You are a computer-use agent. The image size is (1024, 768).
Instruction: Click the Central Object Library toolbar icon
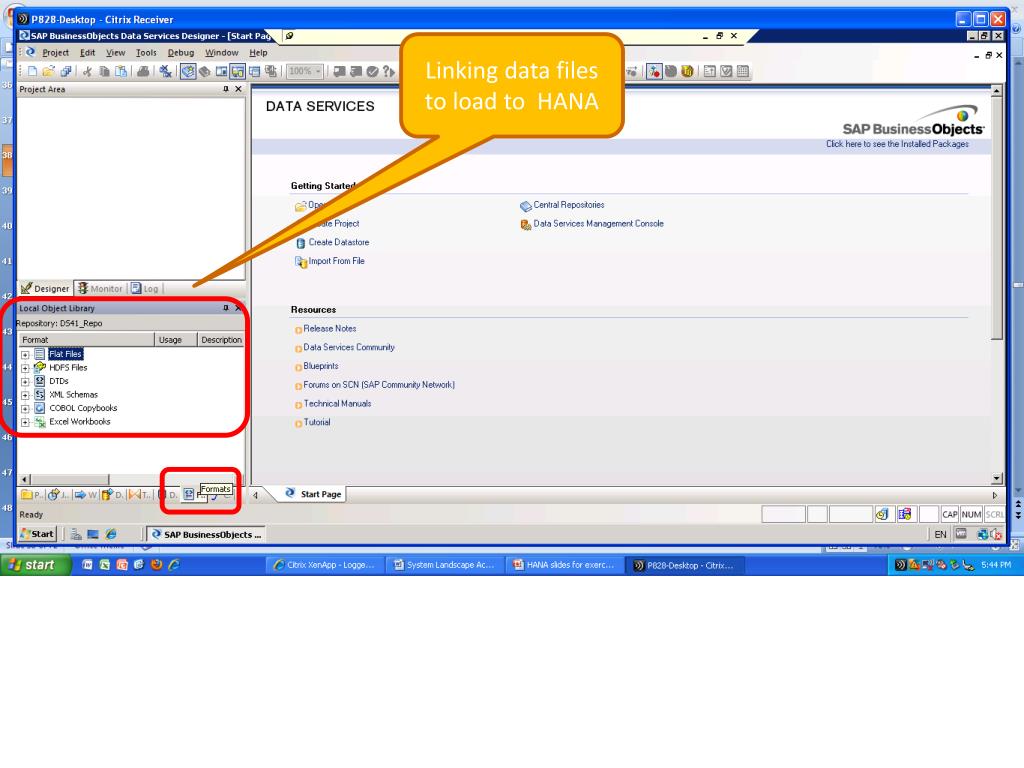coord(204,71)
